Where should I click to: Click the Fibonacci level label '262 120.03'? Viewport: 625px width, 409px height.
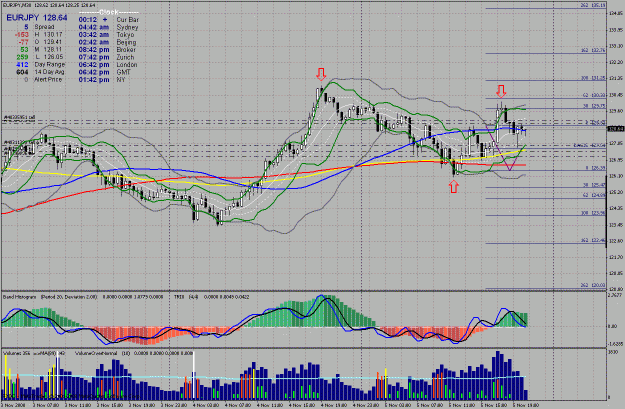593,285
